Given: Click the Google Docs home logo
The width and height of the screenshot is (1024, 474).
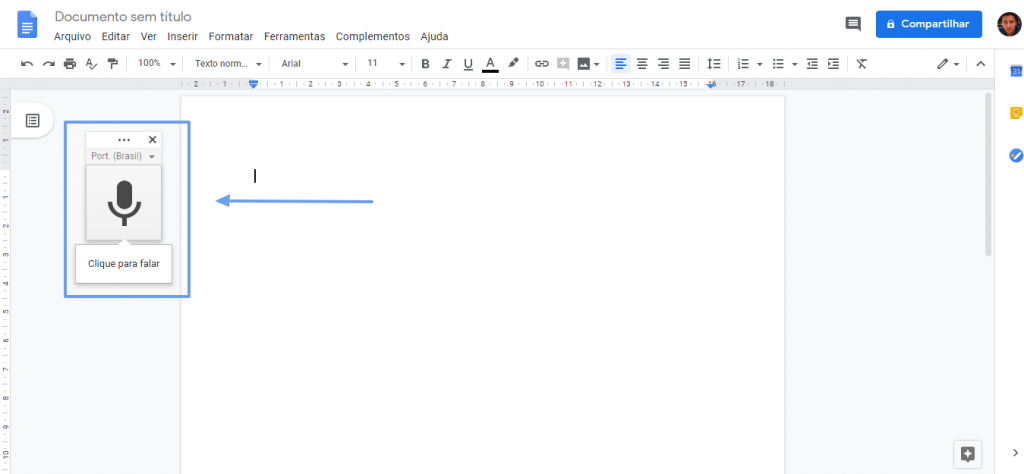Looking at the screenshot, I should [x=27, y=25].
